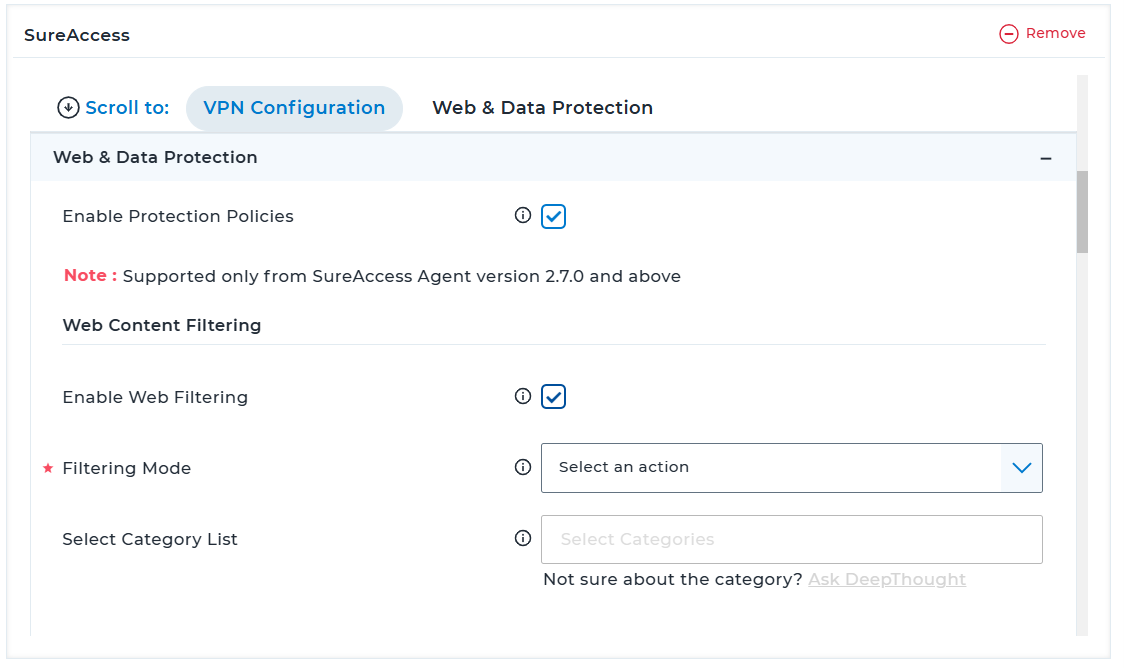This screenshot has height=668, width=1124.
Task: Click the 'Not sure about the category?' text
Action: tap(672, 580)
